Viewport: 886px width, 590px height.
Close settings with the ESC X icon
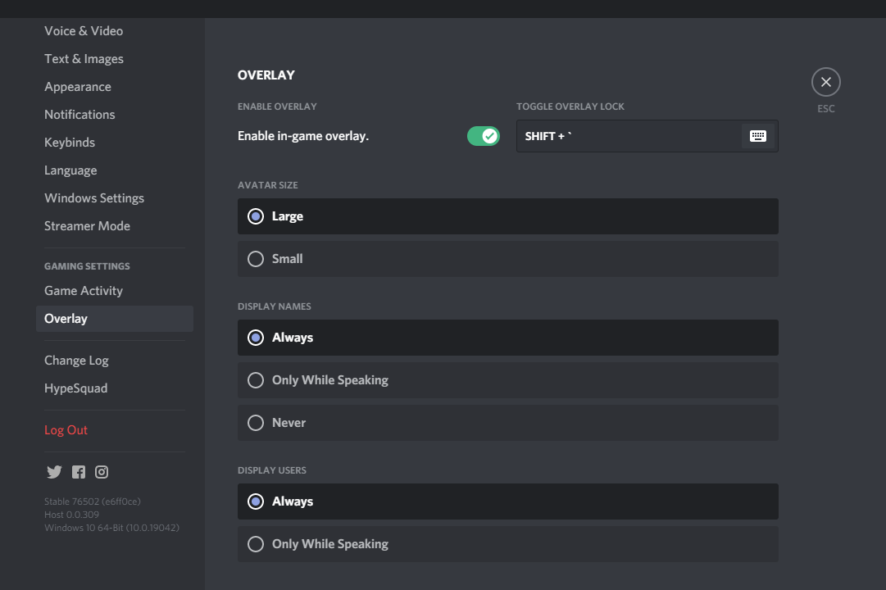826,83
